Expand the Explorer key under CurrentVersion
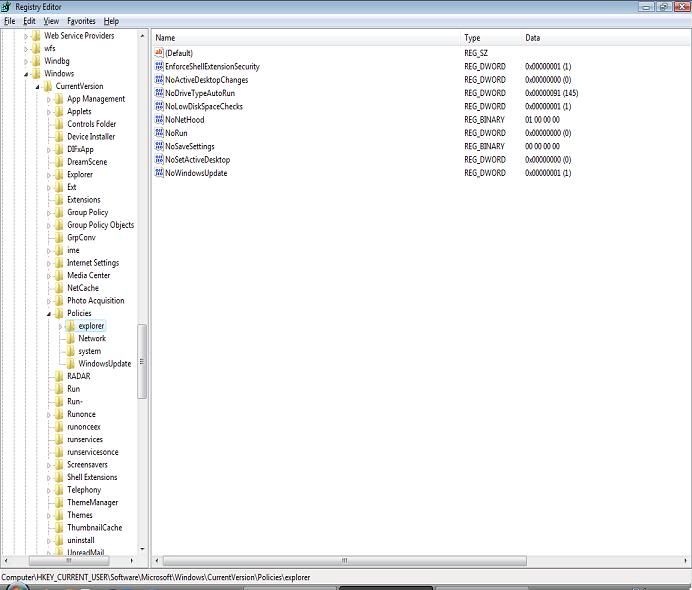Image resolution: width=692 pixels, height=590 pixels. [48, 175]
